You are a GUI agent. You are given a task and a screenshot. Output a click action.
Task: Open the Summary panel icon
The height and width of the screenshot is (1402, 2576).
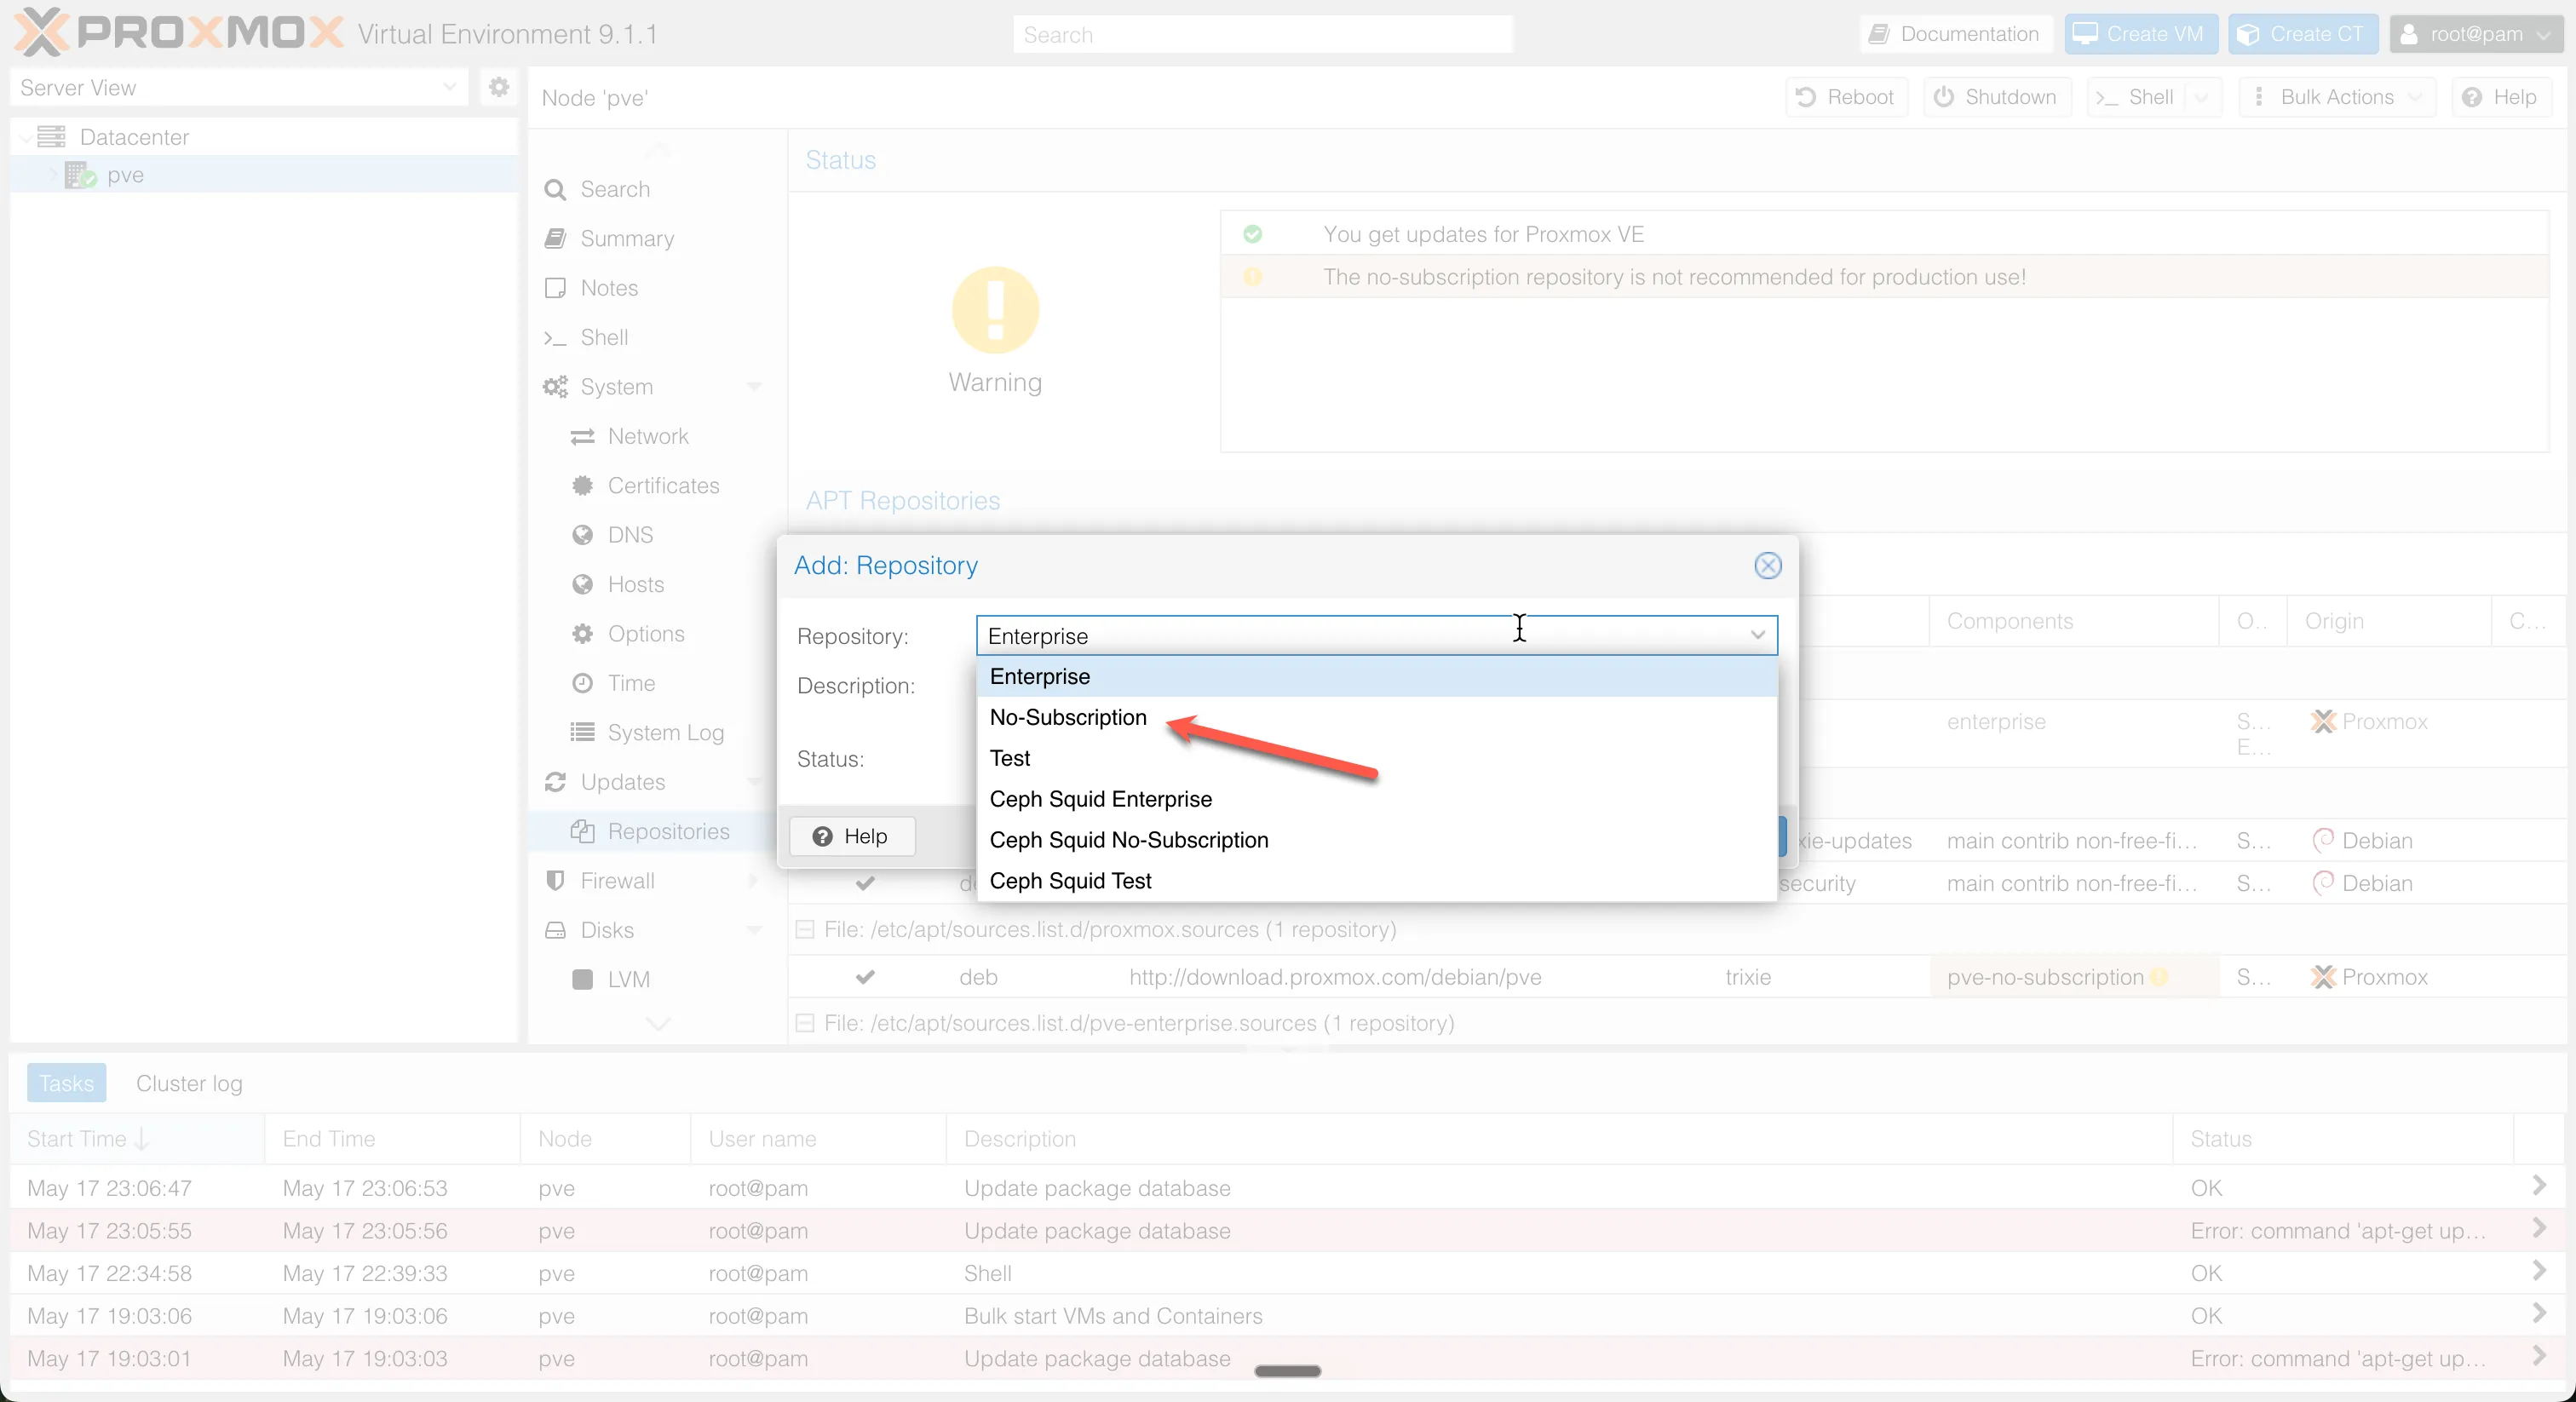(x=555, y=238)
